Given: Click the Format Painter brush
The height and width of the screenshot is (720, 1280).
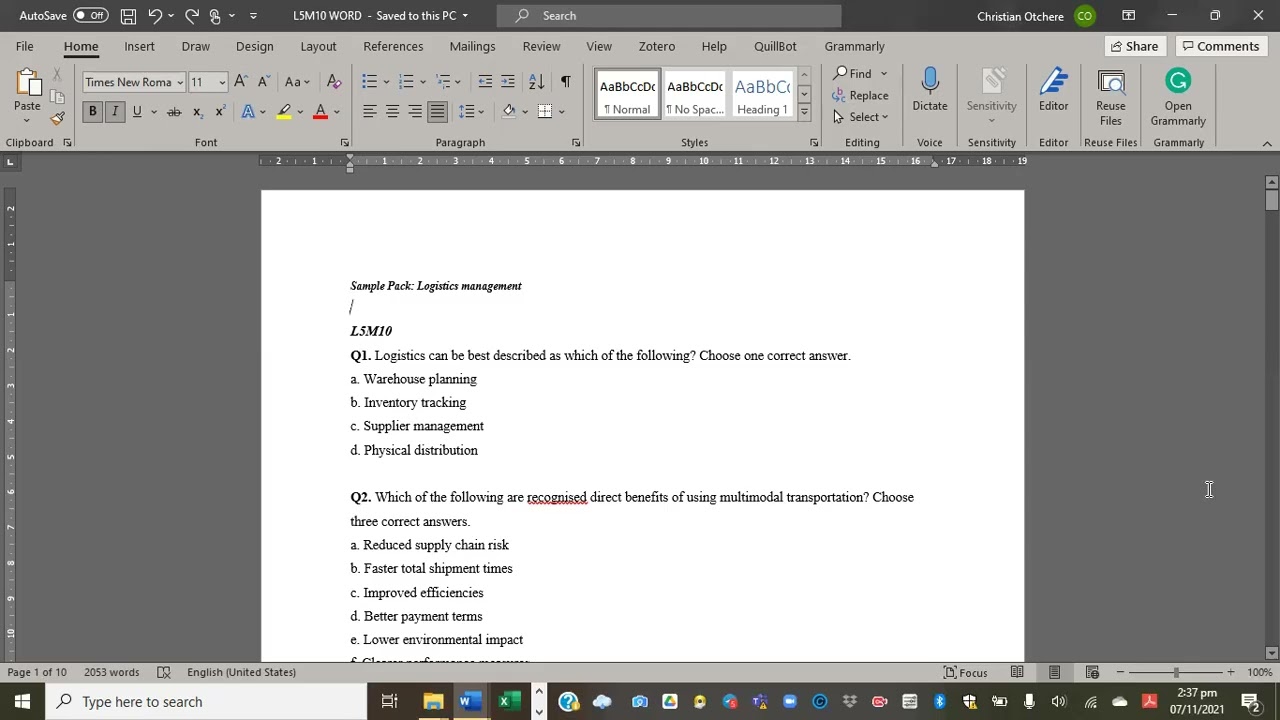Looking at the screenshot, I should click(x=58, y=118).
